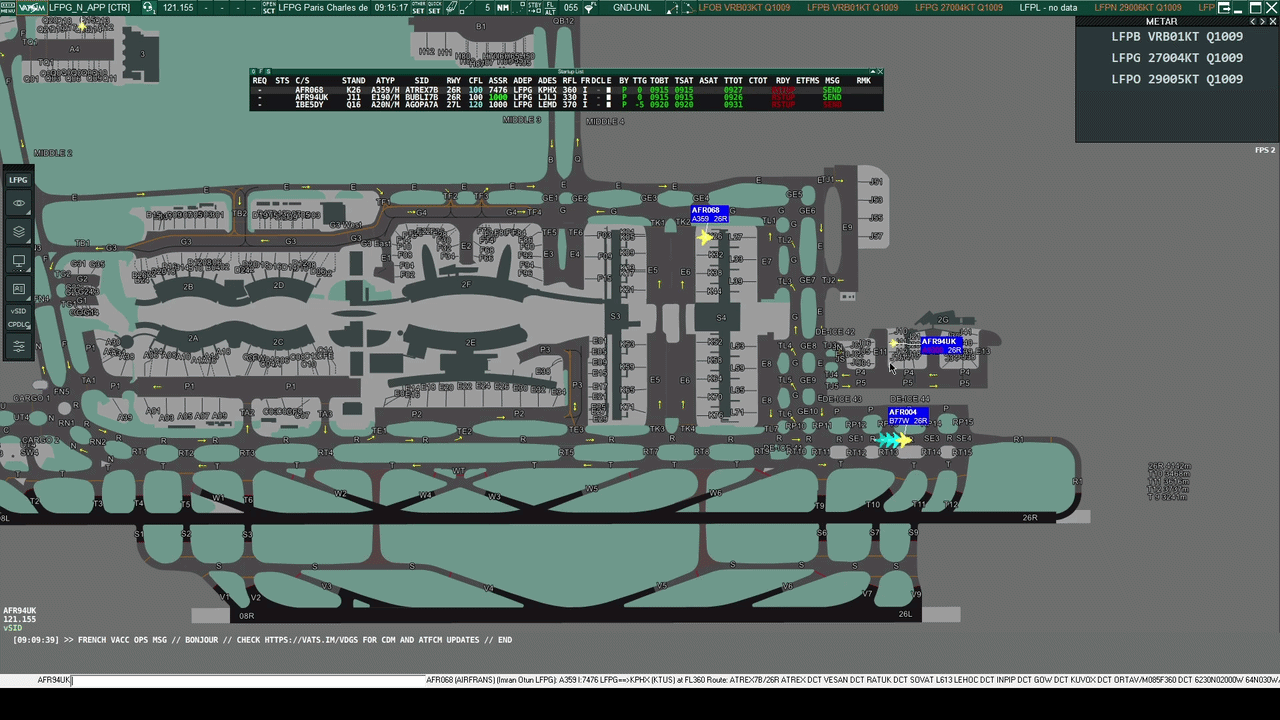
Task: Click the 121.155 primary frequency
Action: point(178,7)
